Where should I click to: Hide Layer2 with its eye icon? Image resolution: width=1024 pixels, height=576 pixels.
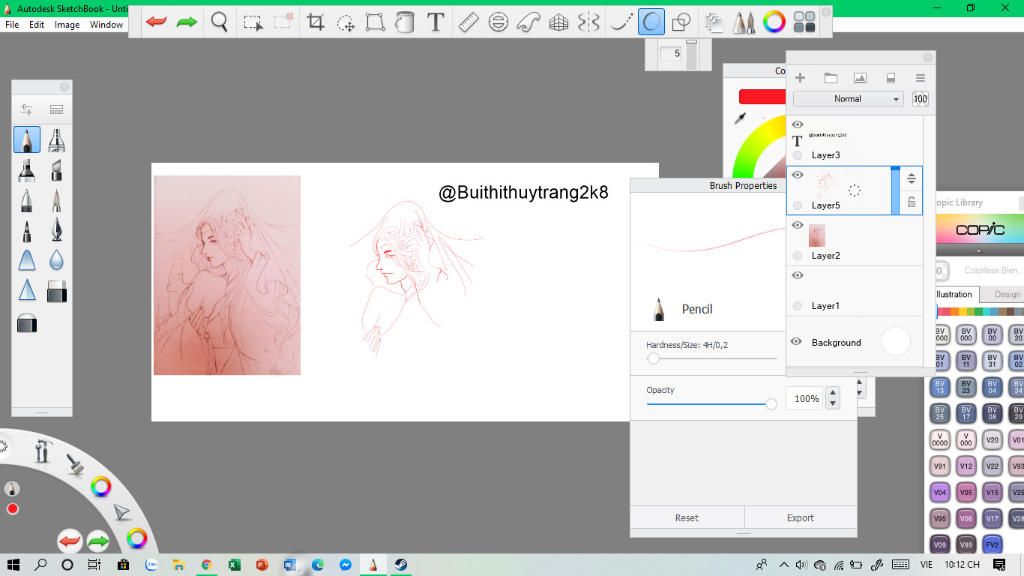(x=797, y=225)
